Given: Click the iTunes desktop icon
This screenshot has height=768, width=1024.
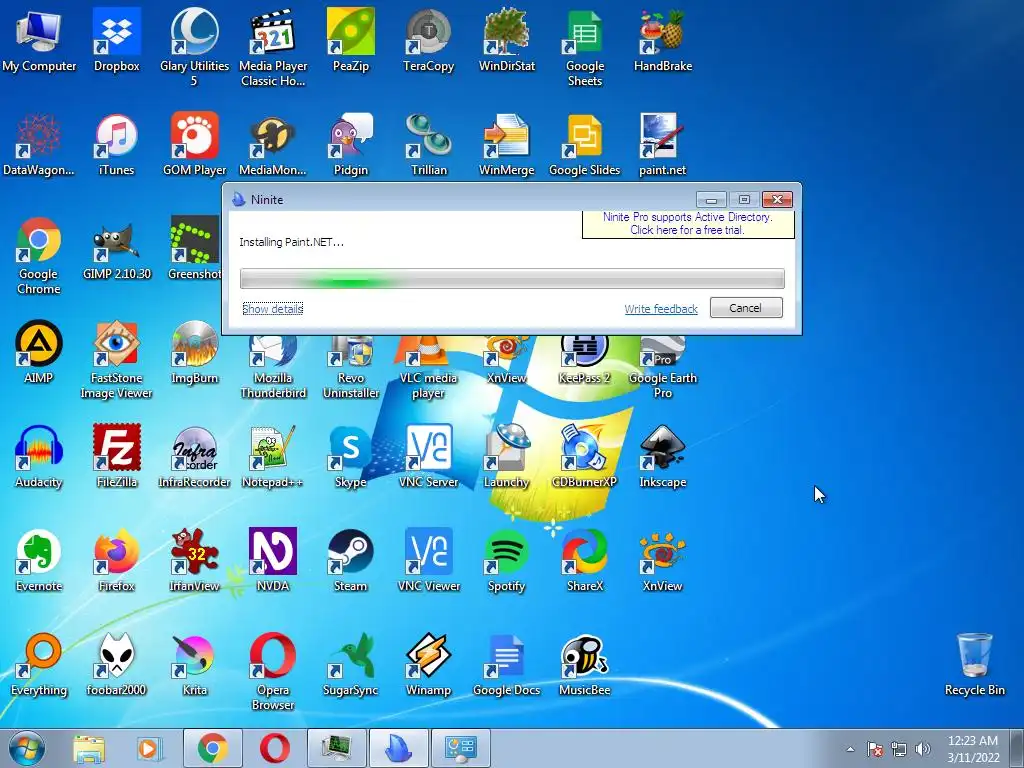Looking at the screenshot, I should tap(116, 144).
